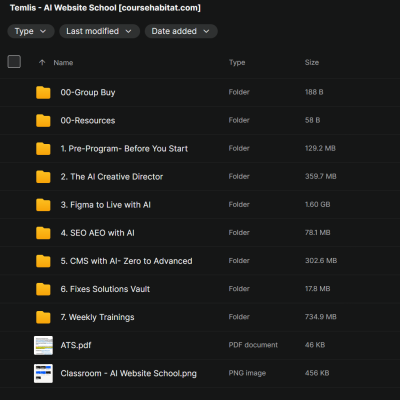The image size is (400, 400).
Task: Click the 188 B size value
Action: tap(314, 92)
